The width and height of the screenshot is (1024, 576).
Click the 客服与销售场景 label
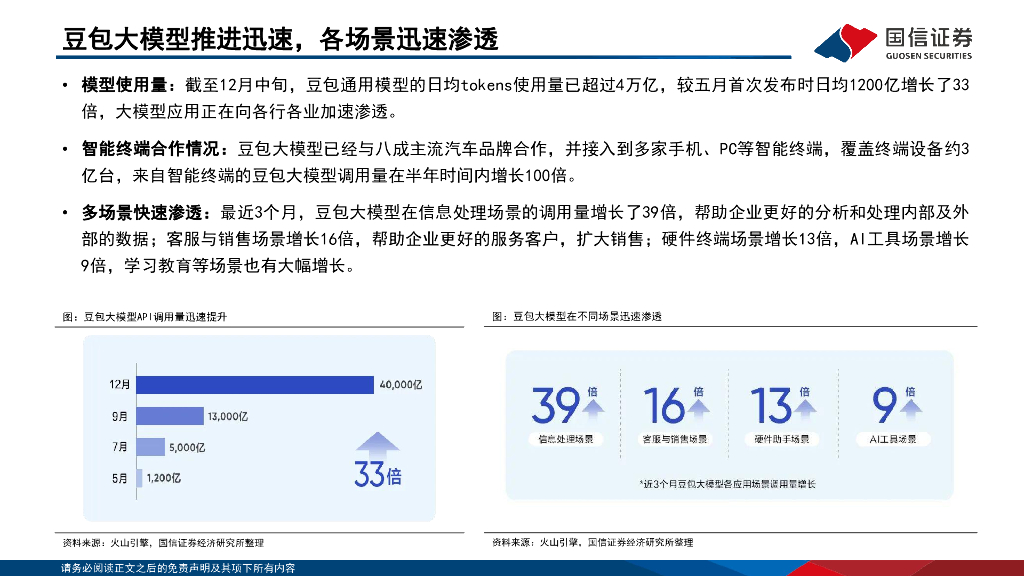(673, 439)
